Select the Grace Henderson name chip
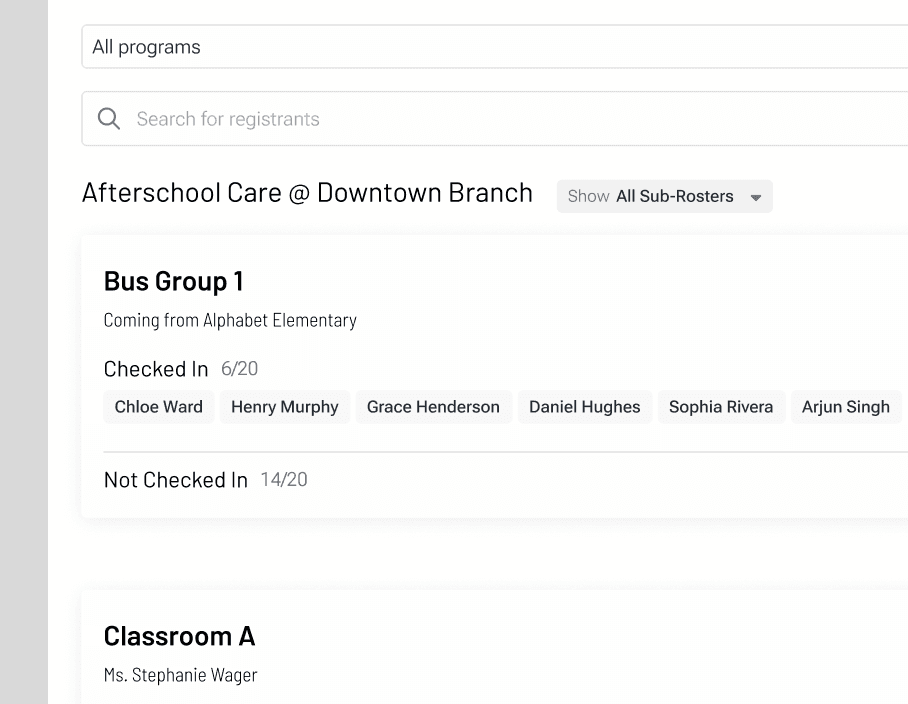908x704 pixels. tap(433, 407)
